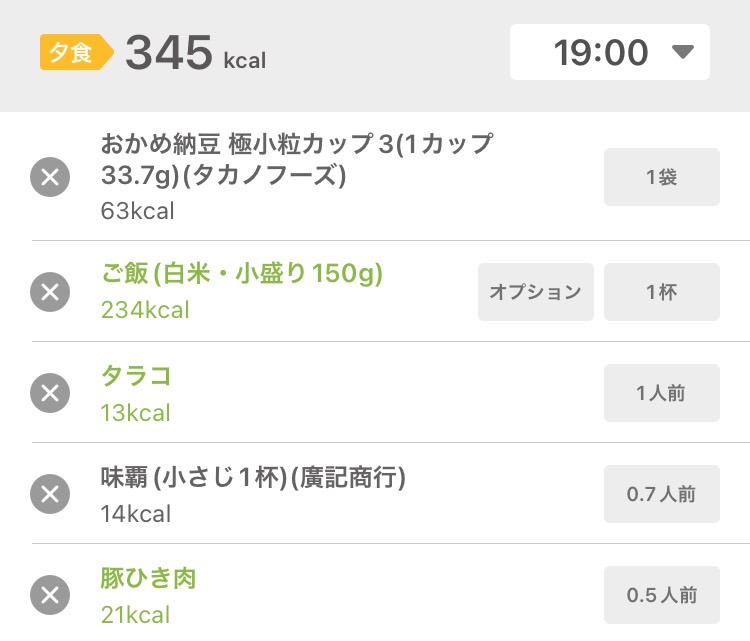750x641 pixels.
Task: Open the ご飯 (白米・小盛り150g) food link
Action: (242, 274)
